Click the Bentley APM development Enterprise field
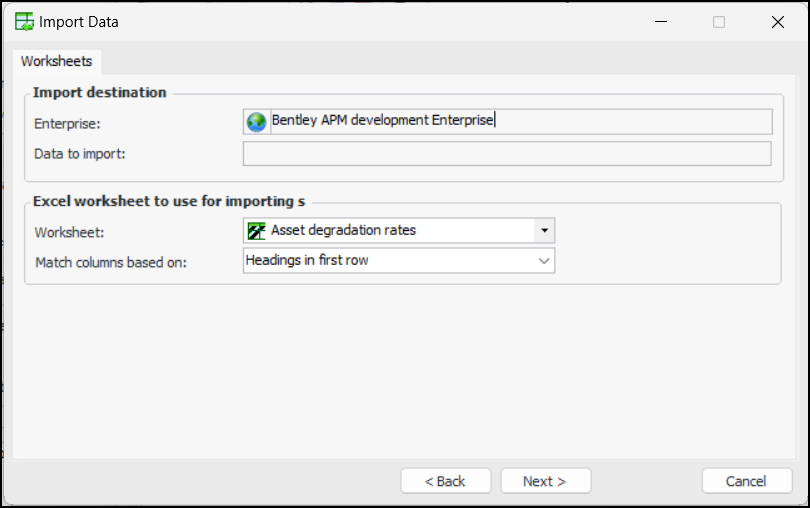 [x=520, y=121]
